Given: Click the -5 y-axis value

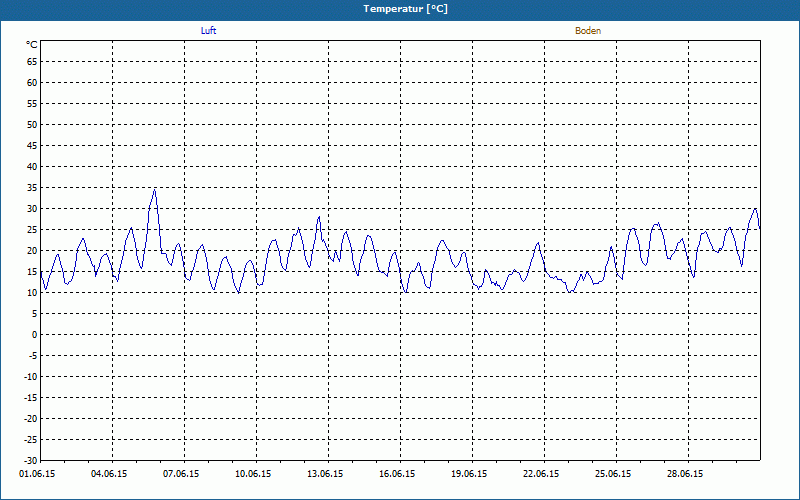Looking at the screenshot, I should pyautogui.click(x=33, y=356).
